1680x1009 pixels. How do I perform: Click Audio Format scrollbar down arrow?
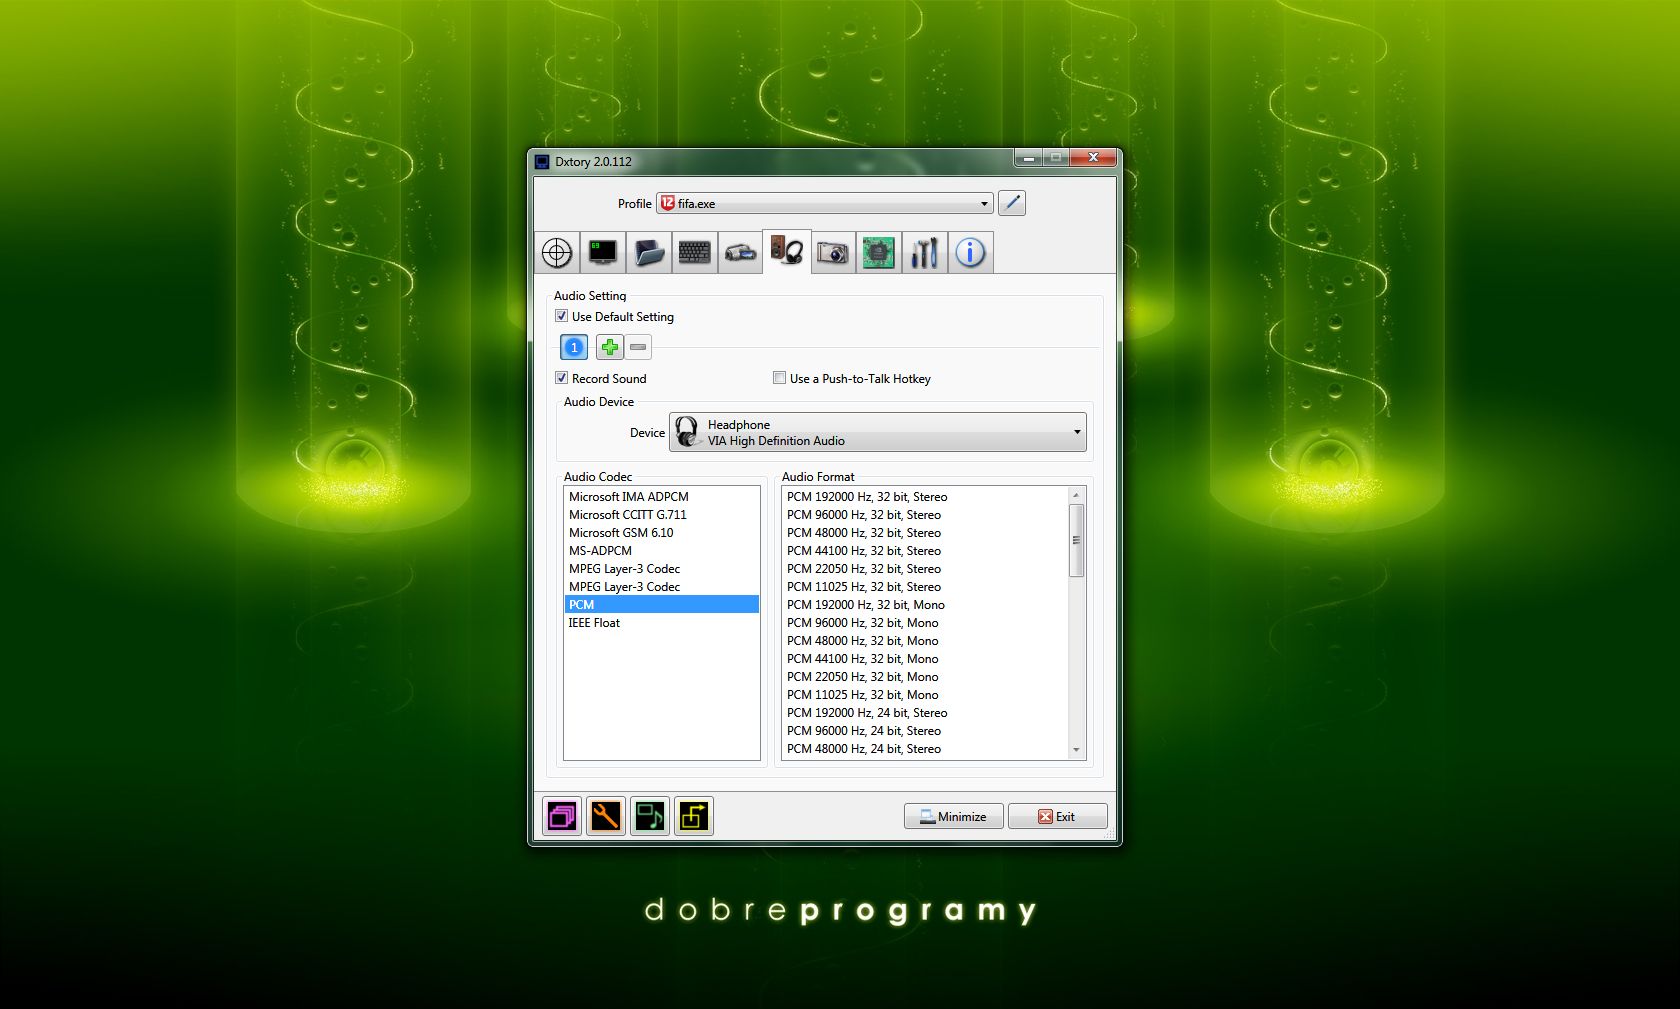[1077, 750]
